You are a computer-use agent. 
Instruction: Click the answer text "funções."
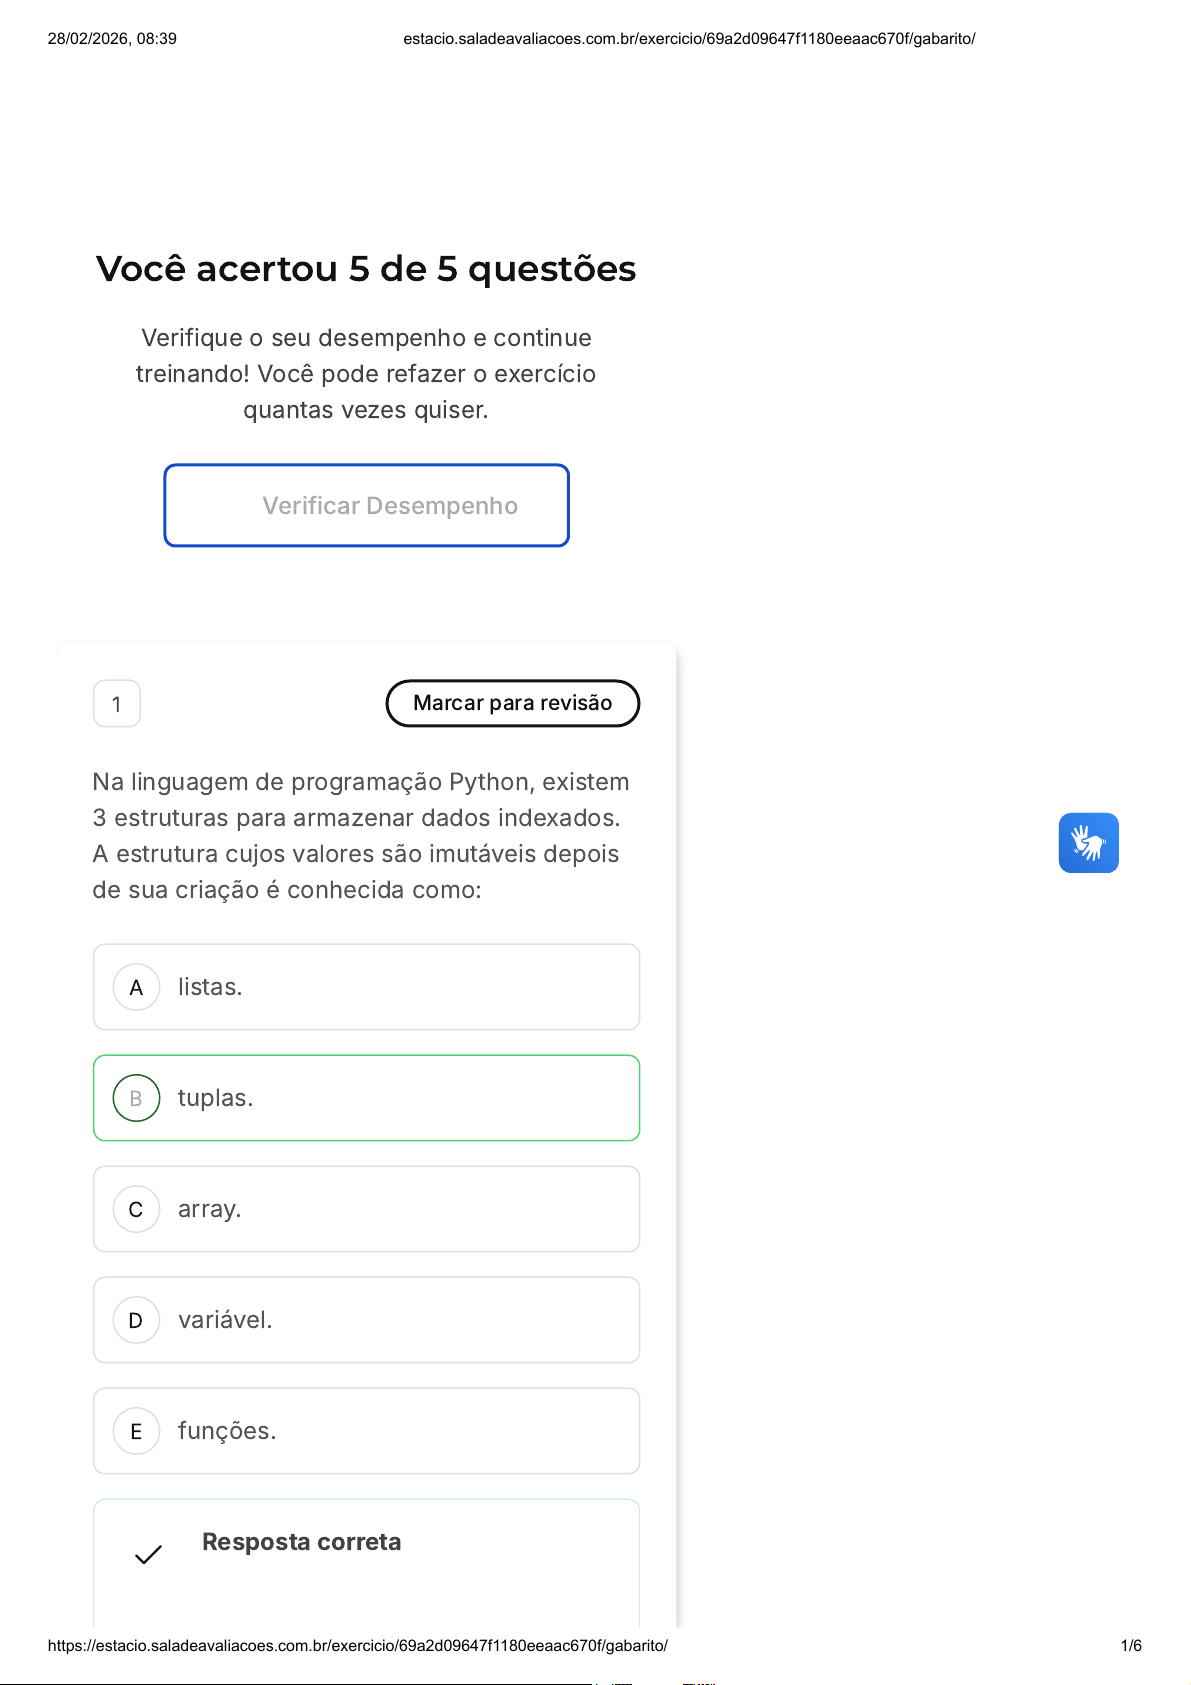point(227,1431)
